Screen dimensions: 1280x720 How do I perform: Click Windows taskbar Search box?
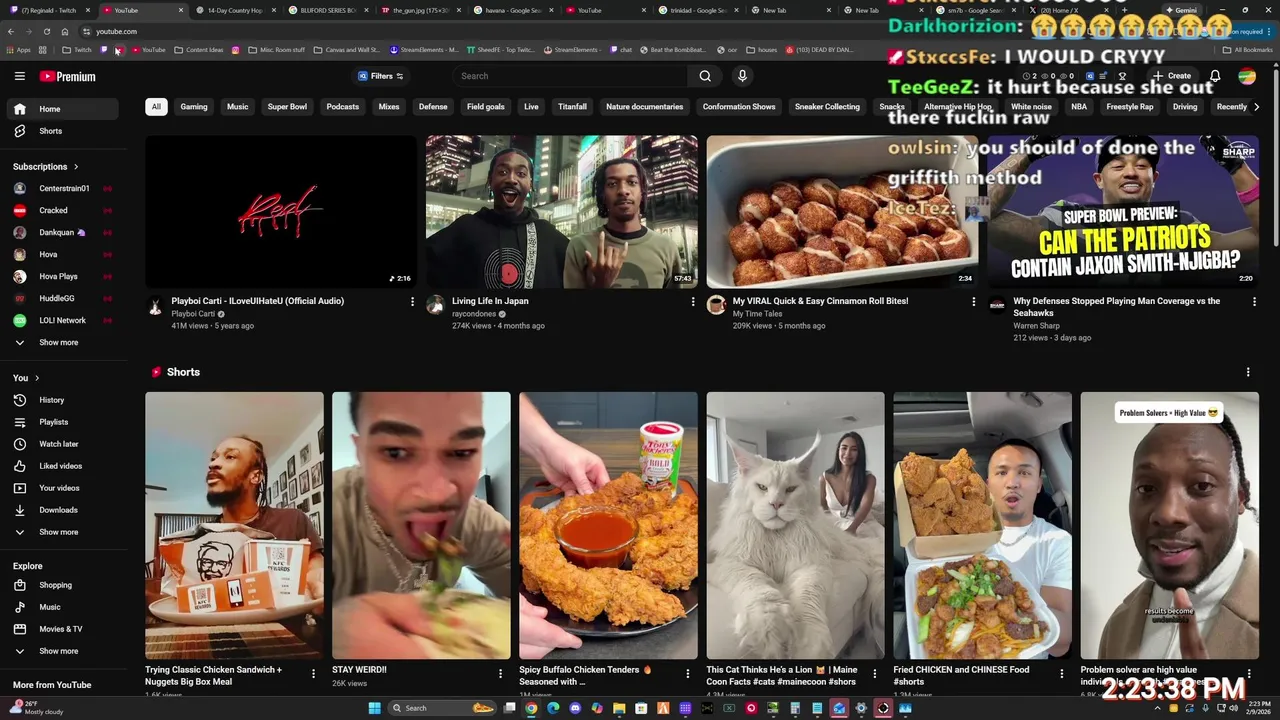(x=443, y=708)
